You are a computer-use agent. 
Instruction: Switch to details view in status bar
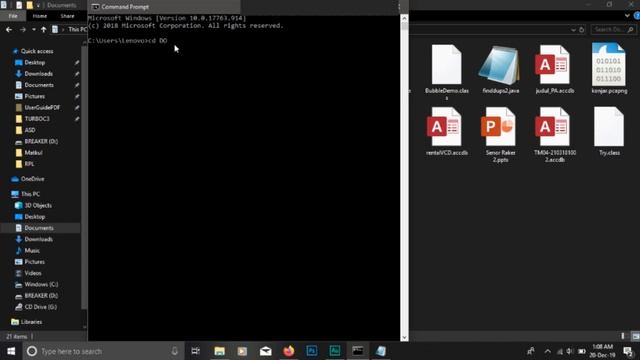point(623,336)
